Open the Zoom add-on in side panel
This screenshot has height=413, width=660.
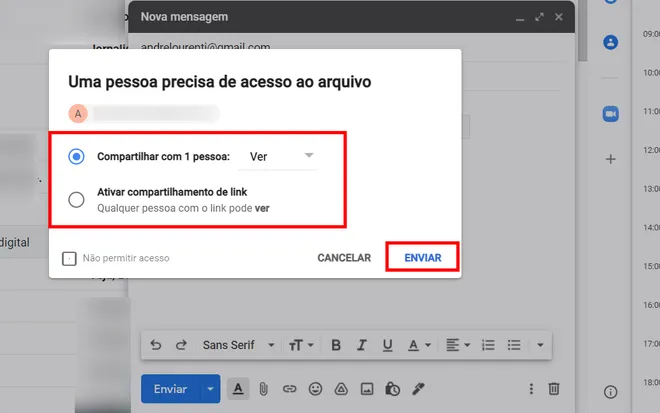610,114
